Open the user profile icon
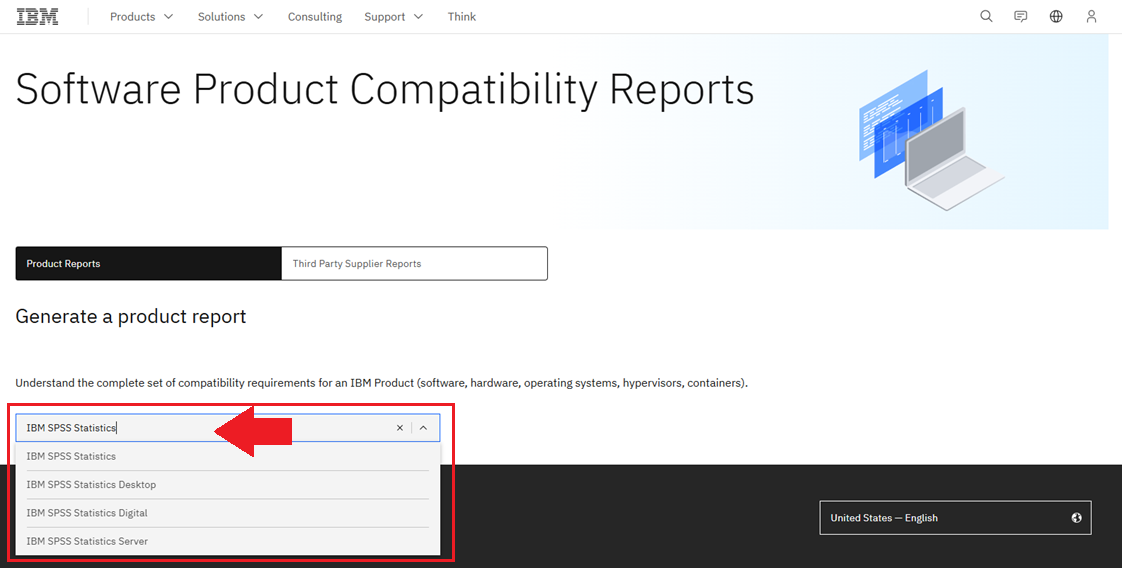This screenshot has width=1122, height=568. click(1091, 16)
